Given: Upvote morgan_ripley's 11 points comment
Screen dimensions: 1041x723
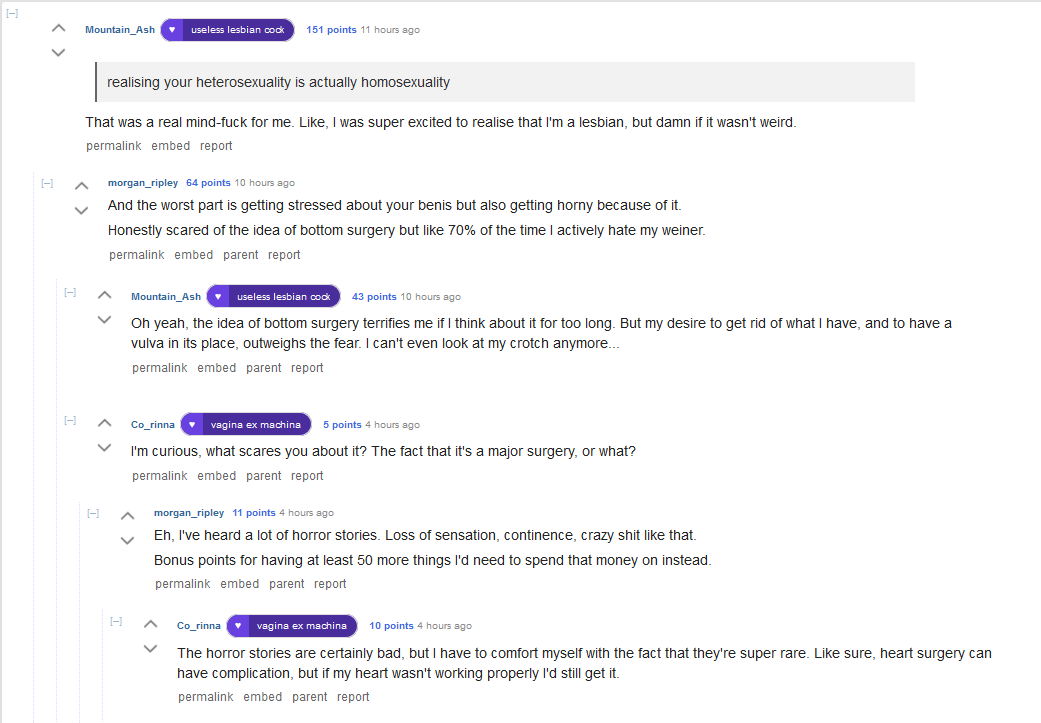Looking at the screenshot, I should pos(127,516).
